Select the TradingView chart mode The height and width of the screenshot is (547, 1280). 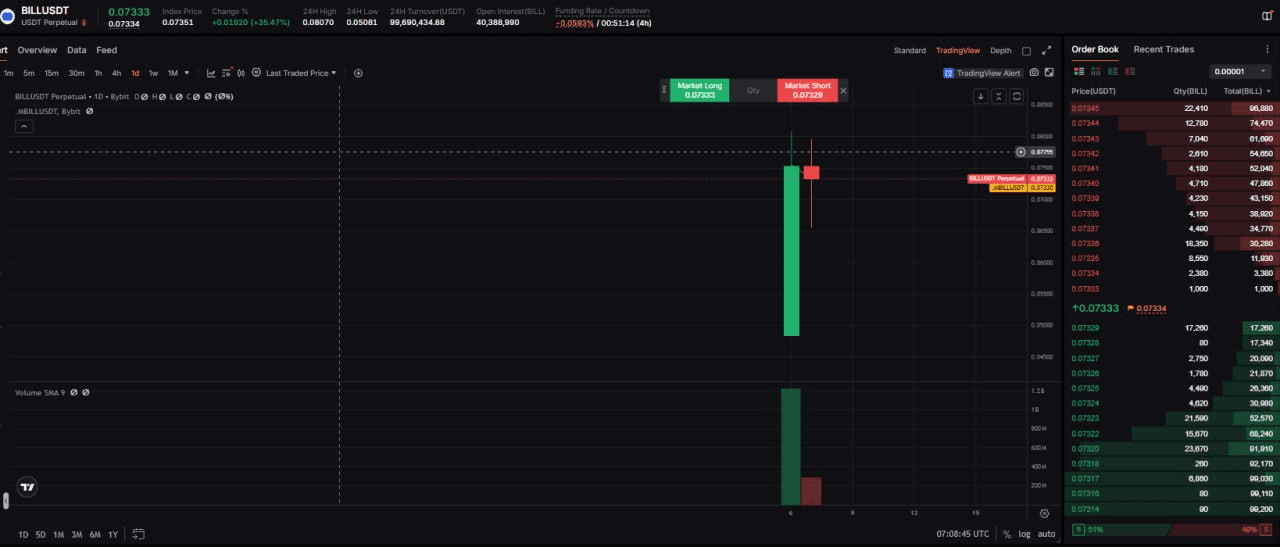coord(958,50)
